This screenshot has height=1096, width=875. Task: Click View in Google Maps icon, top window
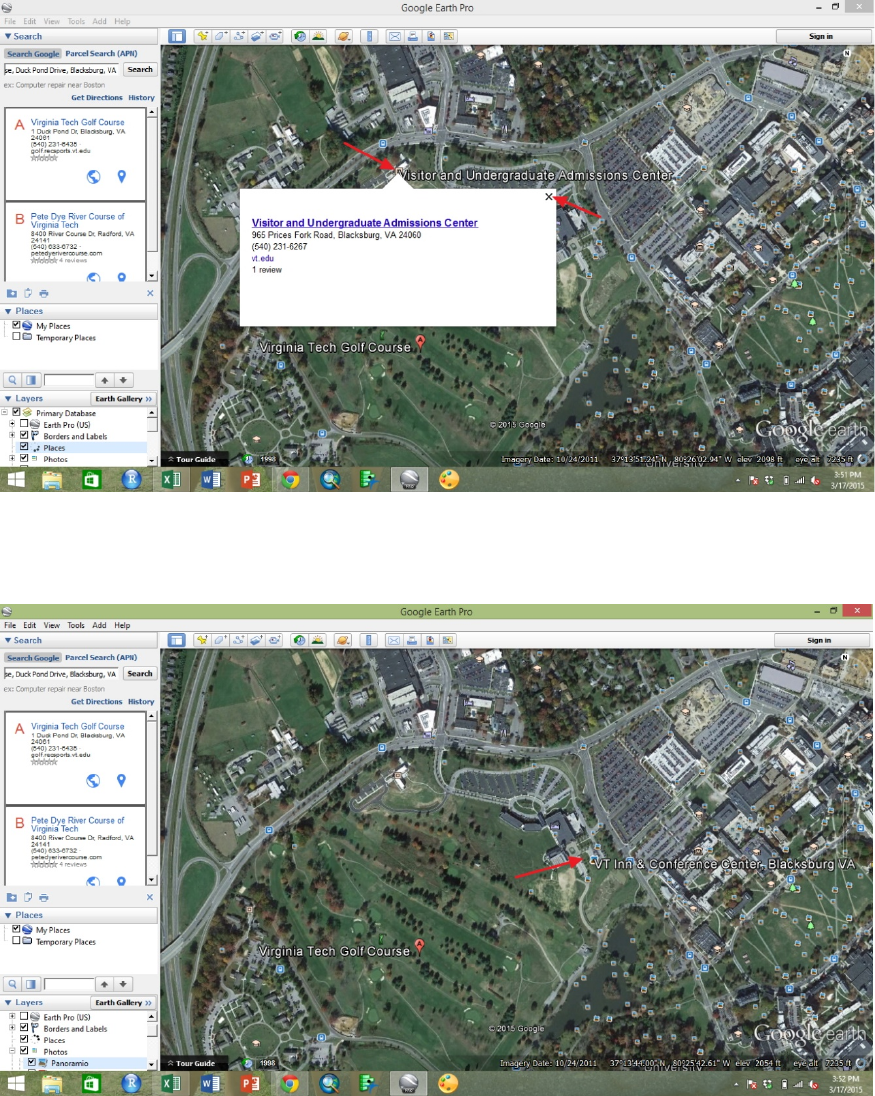tap(448, 36)
